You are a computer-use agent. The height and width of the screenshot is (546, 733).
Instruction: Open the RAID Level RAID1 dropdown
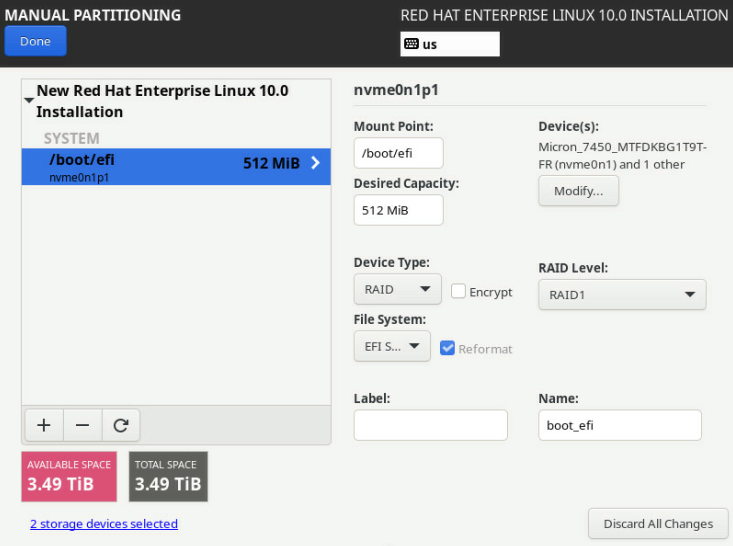(622, 295)
